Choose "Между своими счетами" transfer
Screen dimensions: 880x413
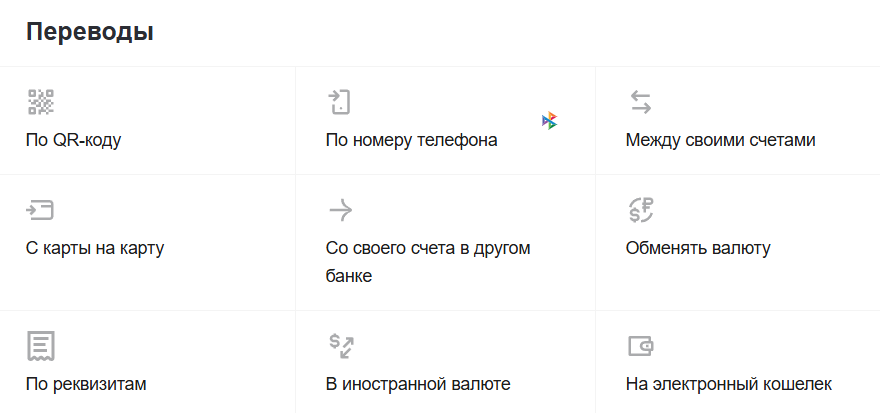click(x=720, y=140)
